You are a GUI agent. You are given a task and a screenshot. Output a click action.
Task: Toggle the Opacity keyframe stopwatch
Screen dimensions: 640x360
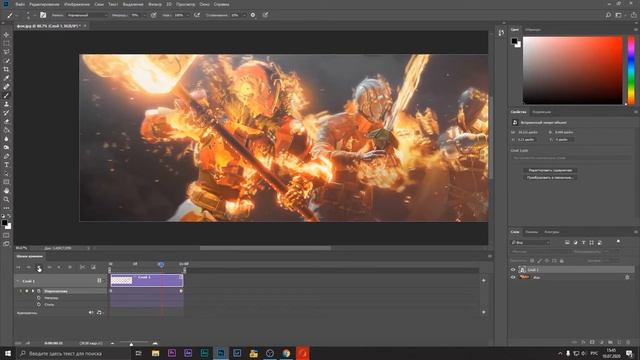(39, 298)
